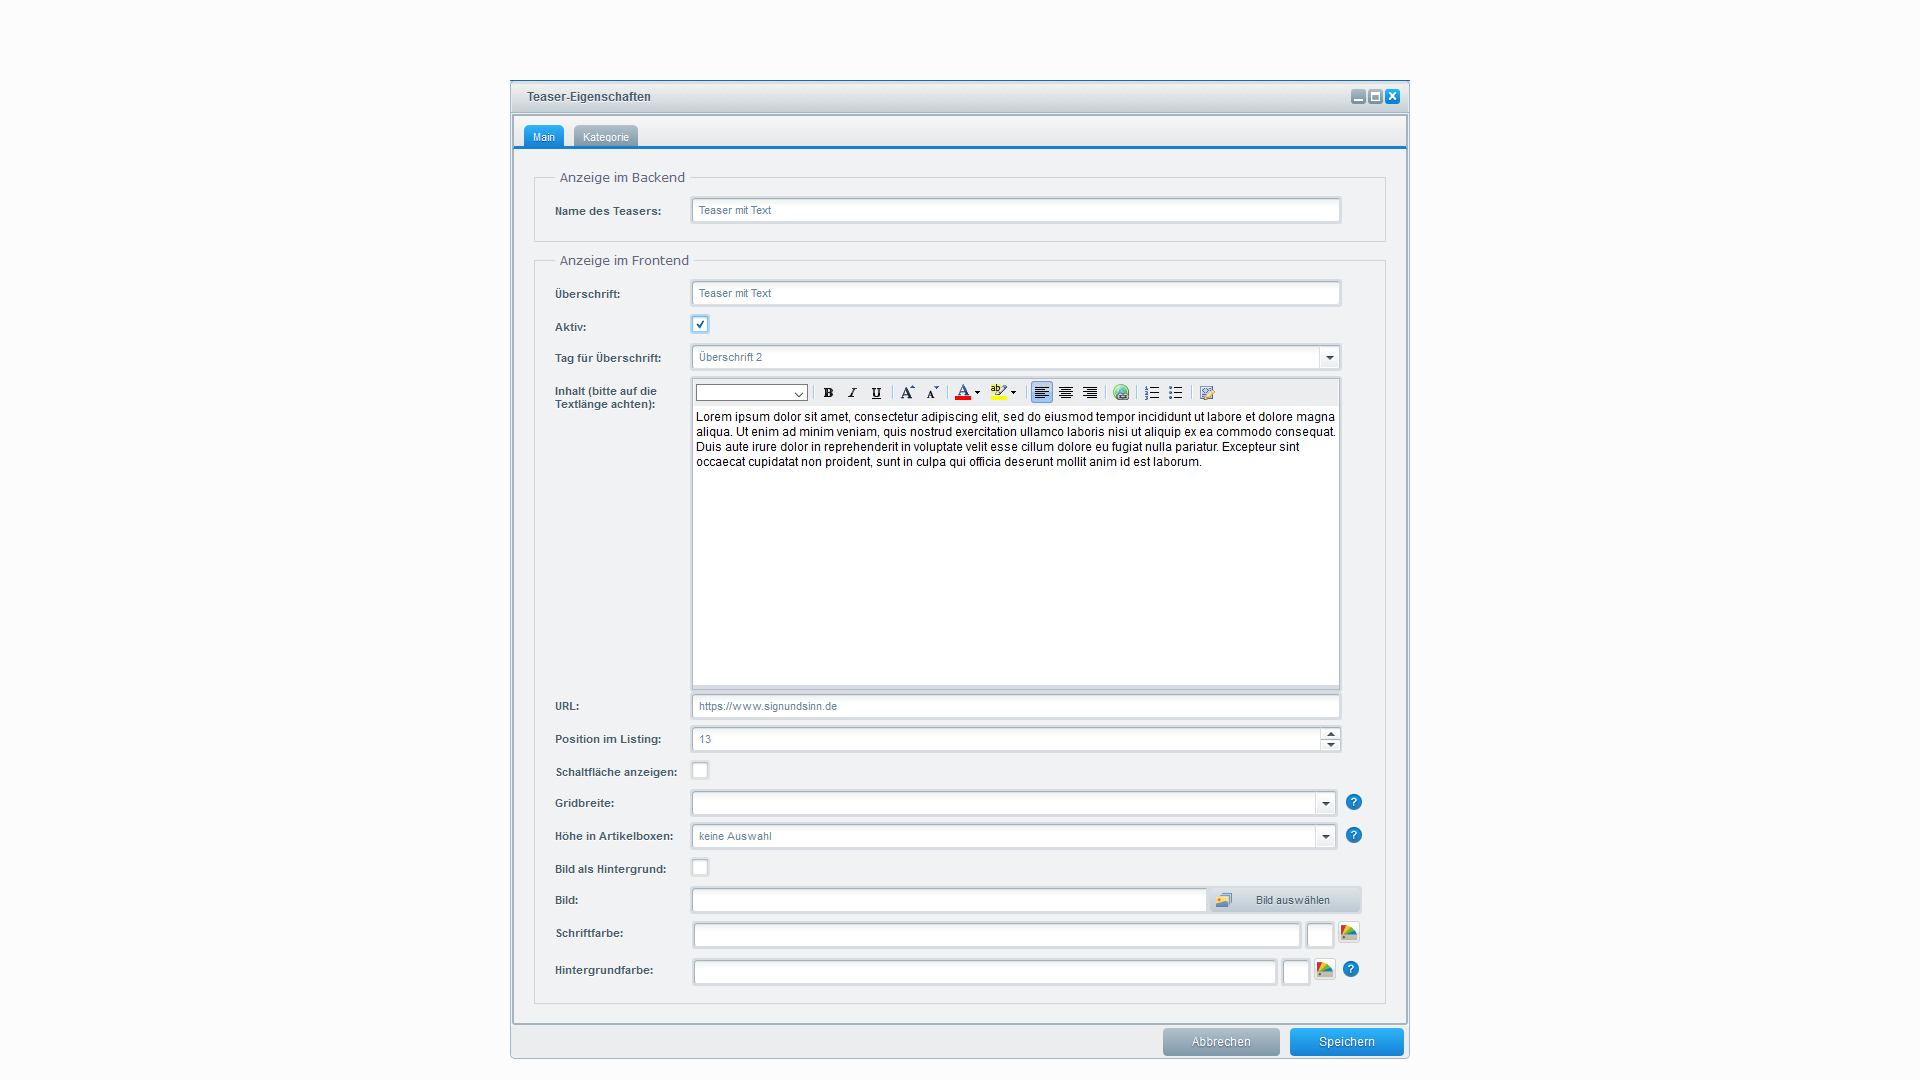Expand the Höhe in Artikelboxen dropdown
1920x1080 pixels.
tap(1327, 835)
